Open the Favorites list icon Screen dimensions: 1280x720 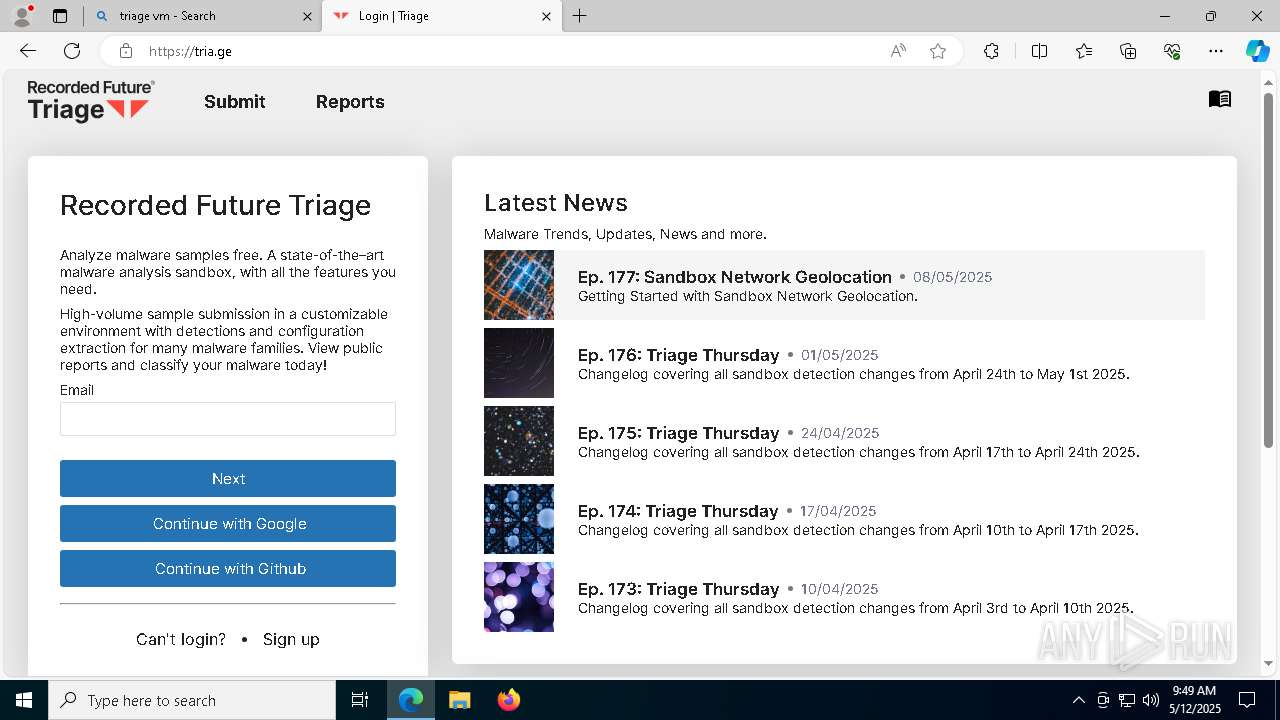1084,51
